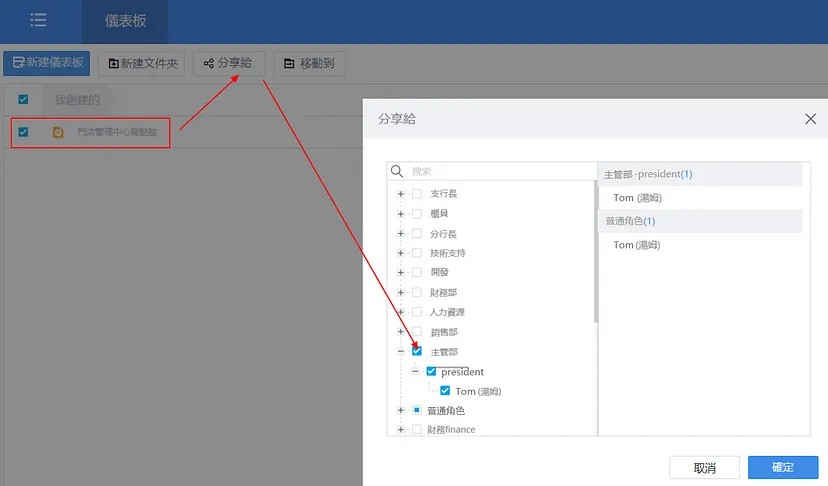The image size is (828, 486).
Task: Click the share icon in 分享給 button
Action: pos(209,63)
